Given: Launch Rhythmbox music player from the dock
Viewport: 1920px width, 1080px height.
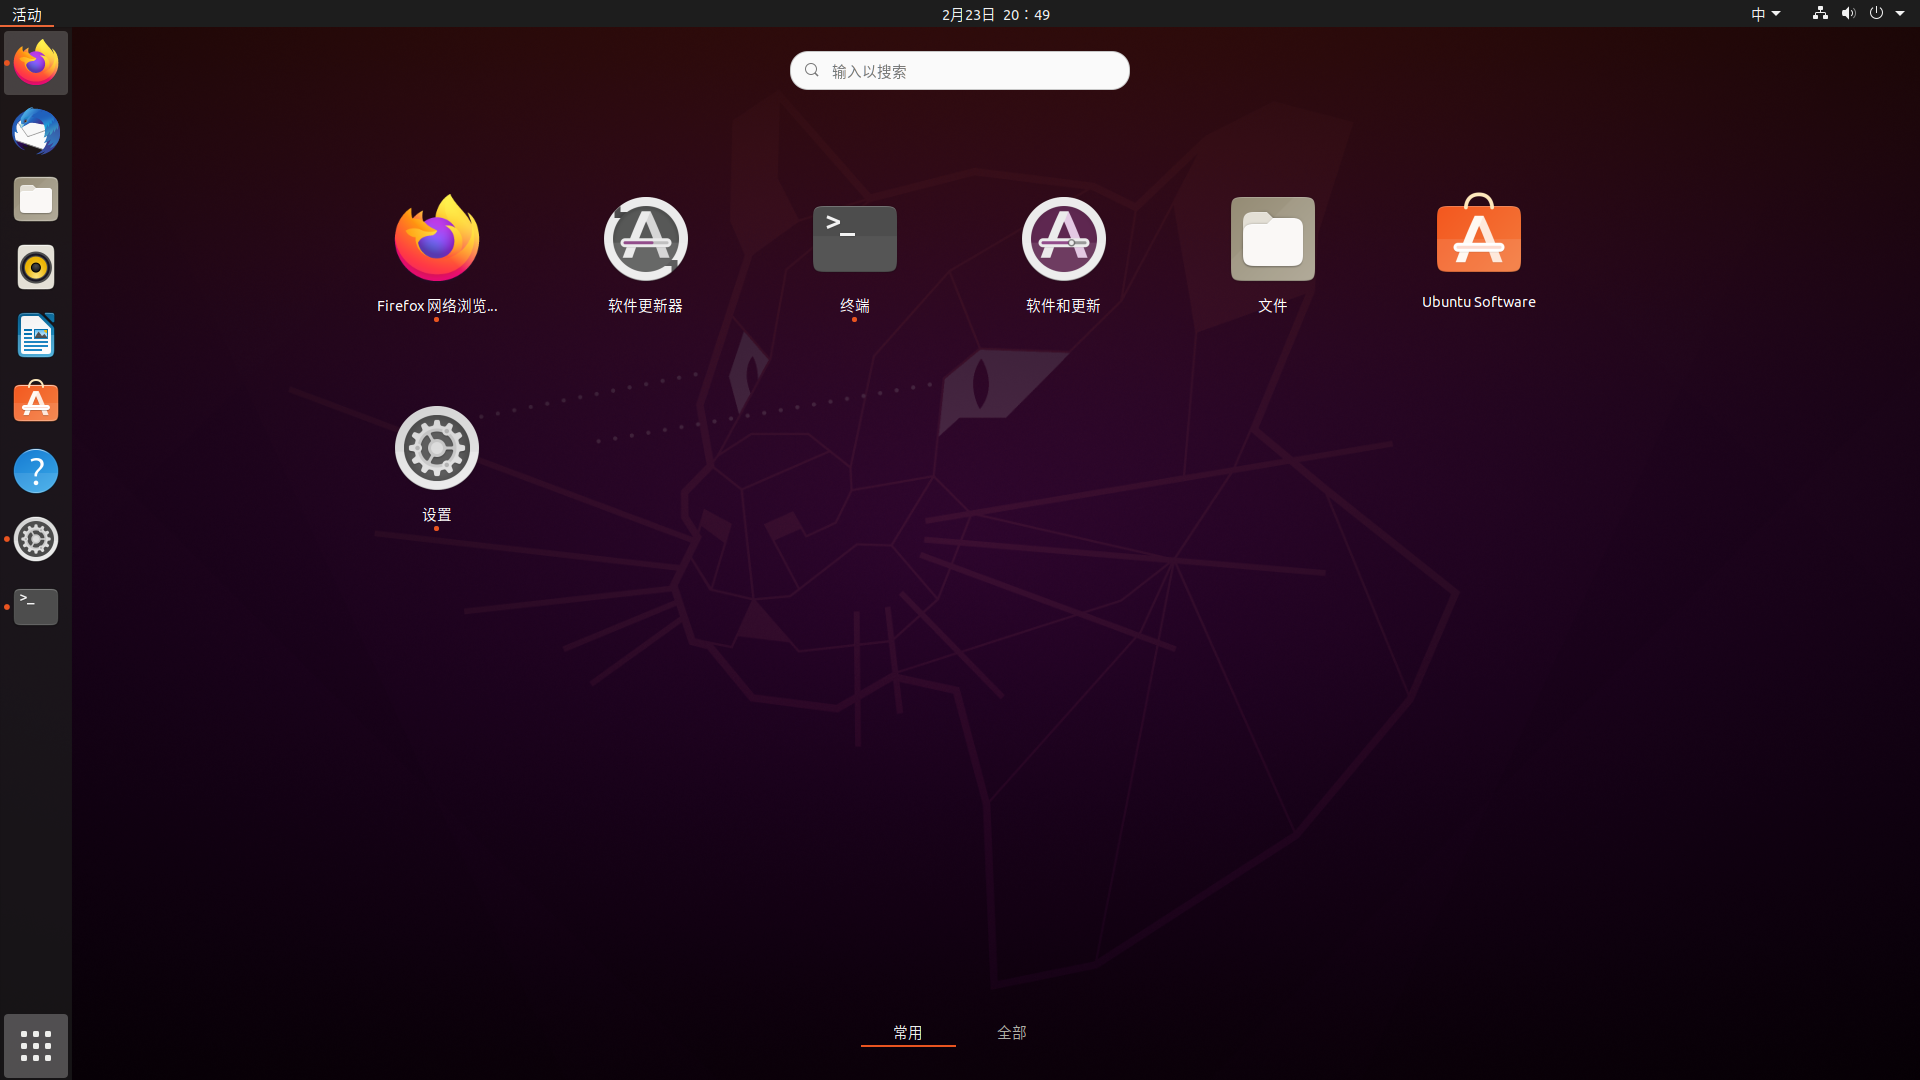Looking at the screenshot, I should point(35,267).
